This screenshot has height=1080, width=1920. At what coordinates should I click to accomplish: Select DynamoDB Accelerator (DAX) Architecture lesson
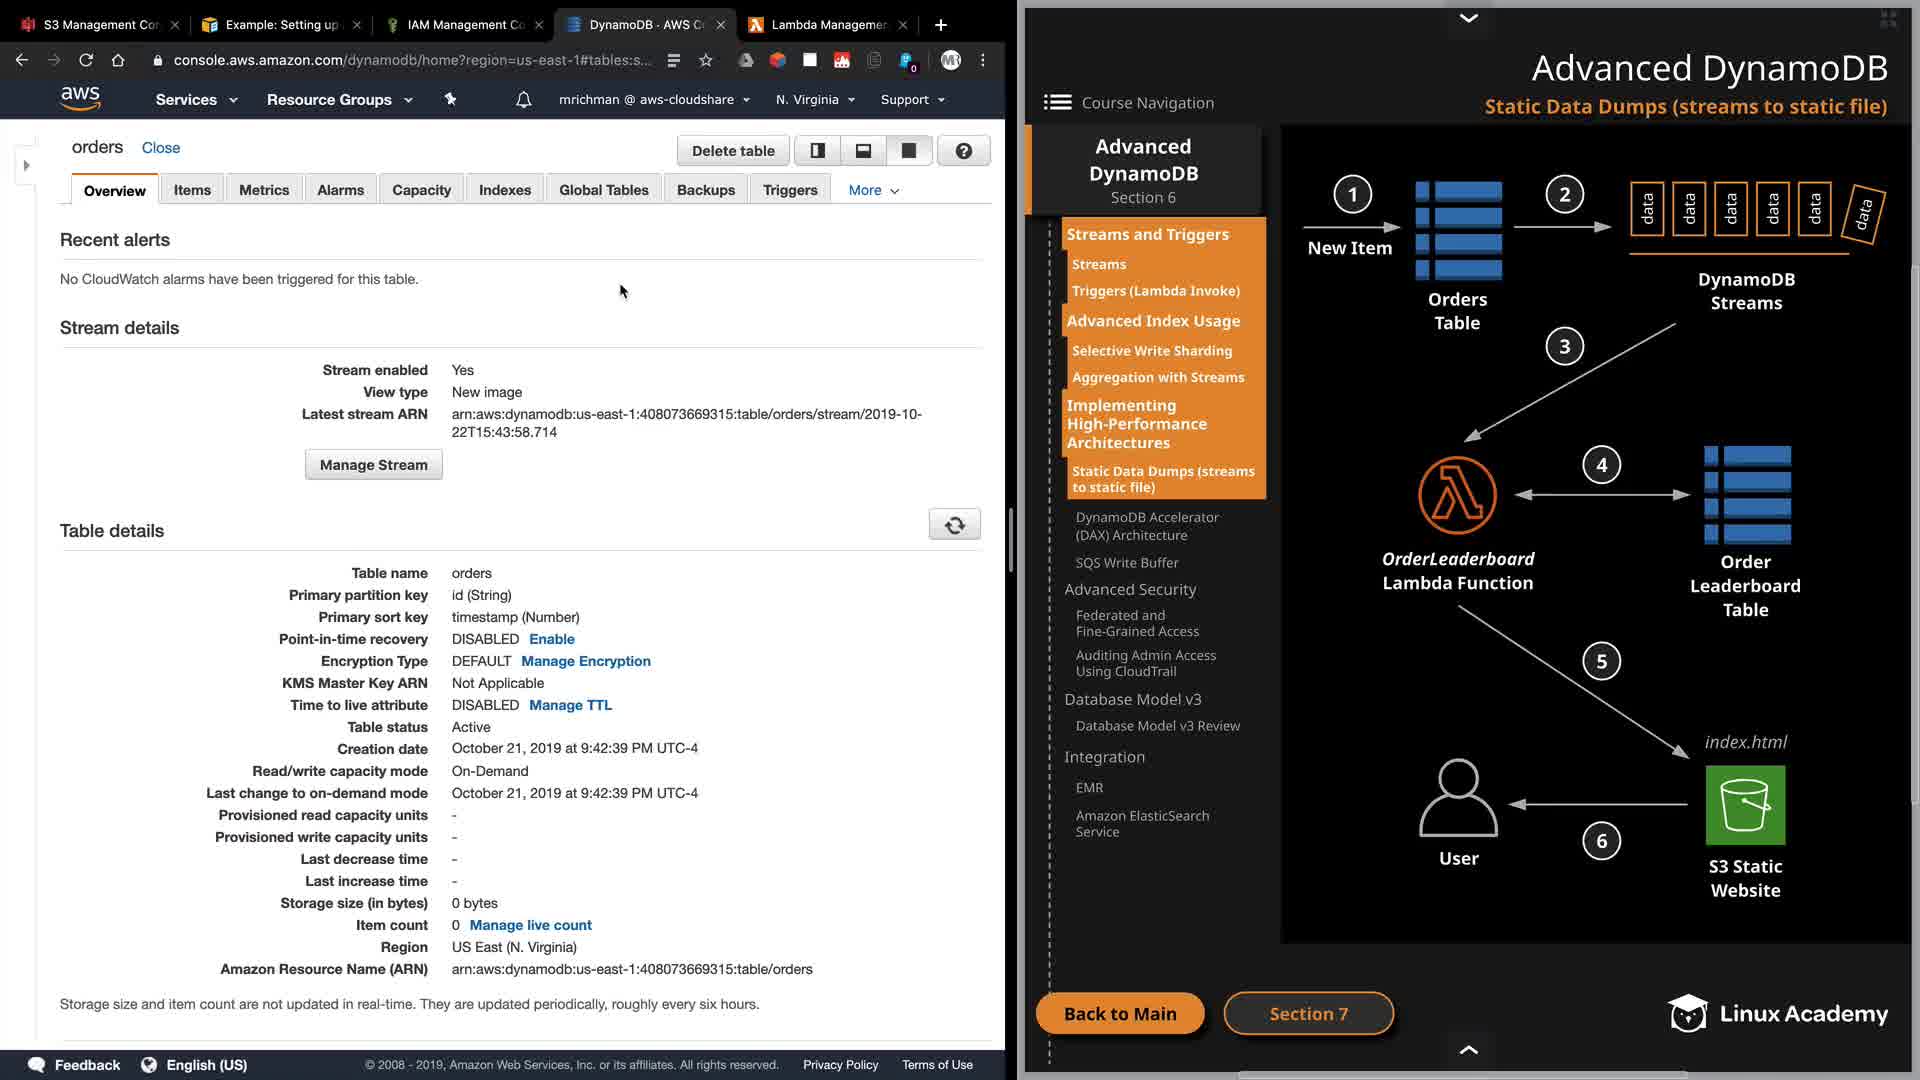click(1146, 526)
